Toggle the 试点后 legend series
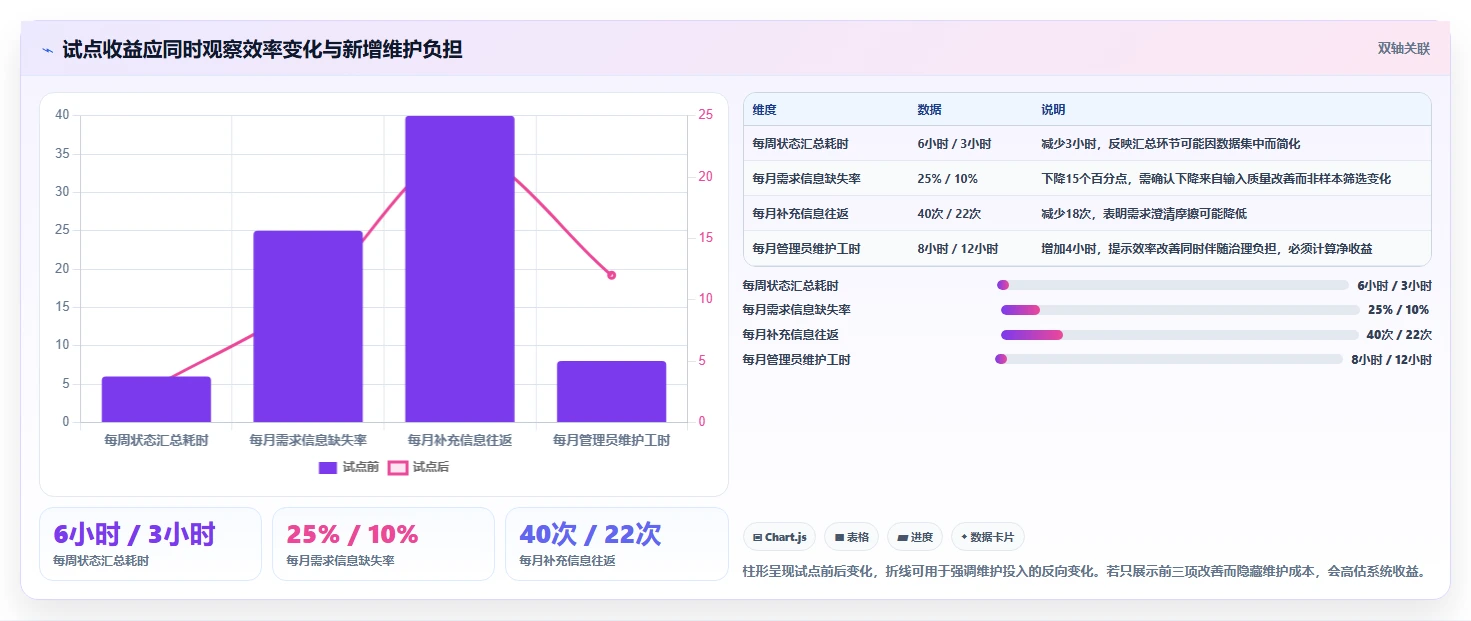Screen dimensions: 1471x621 tap(419, 467)
